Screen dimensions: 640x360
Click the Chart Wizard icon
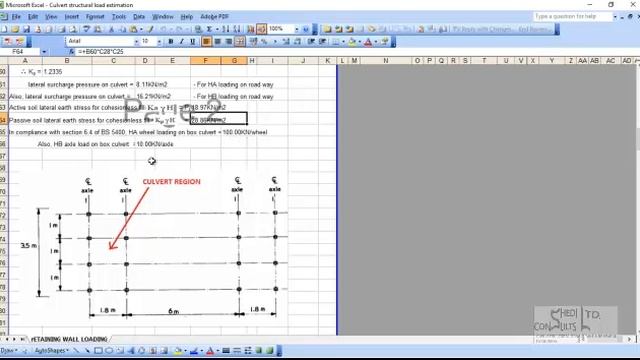tap(251, 29)
